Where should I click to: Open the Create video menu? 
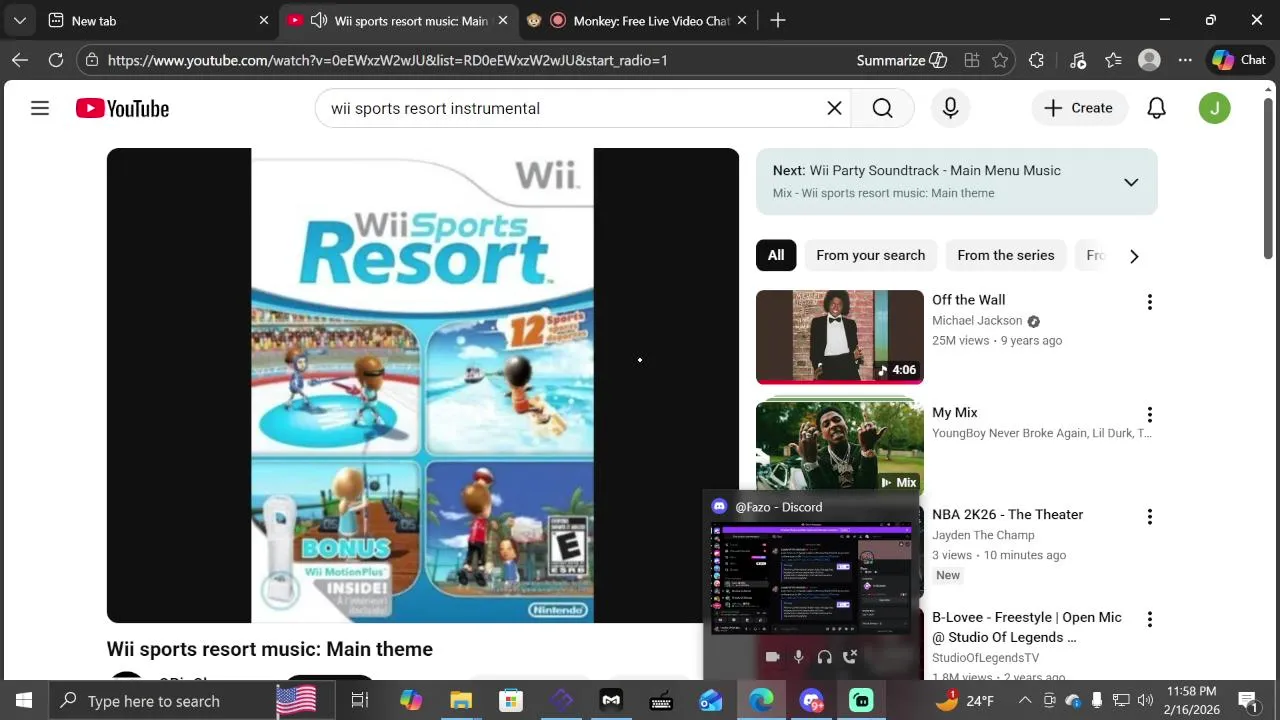coord(1079,108)
